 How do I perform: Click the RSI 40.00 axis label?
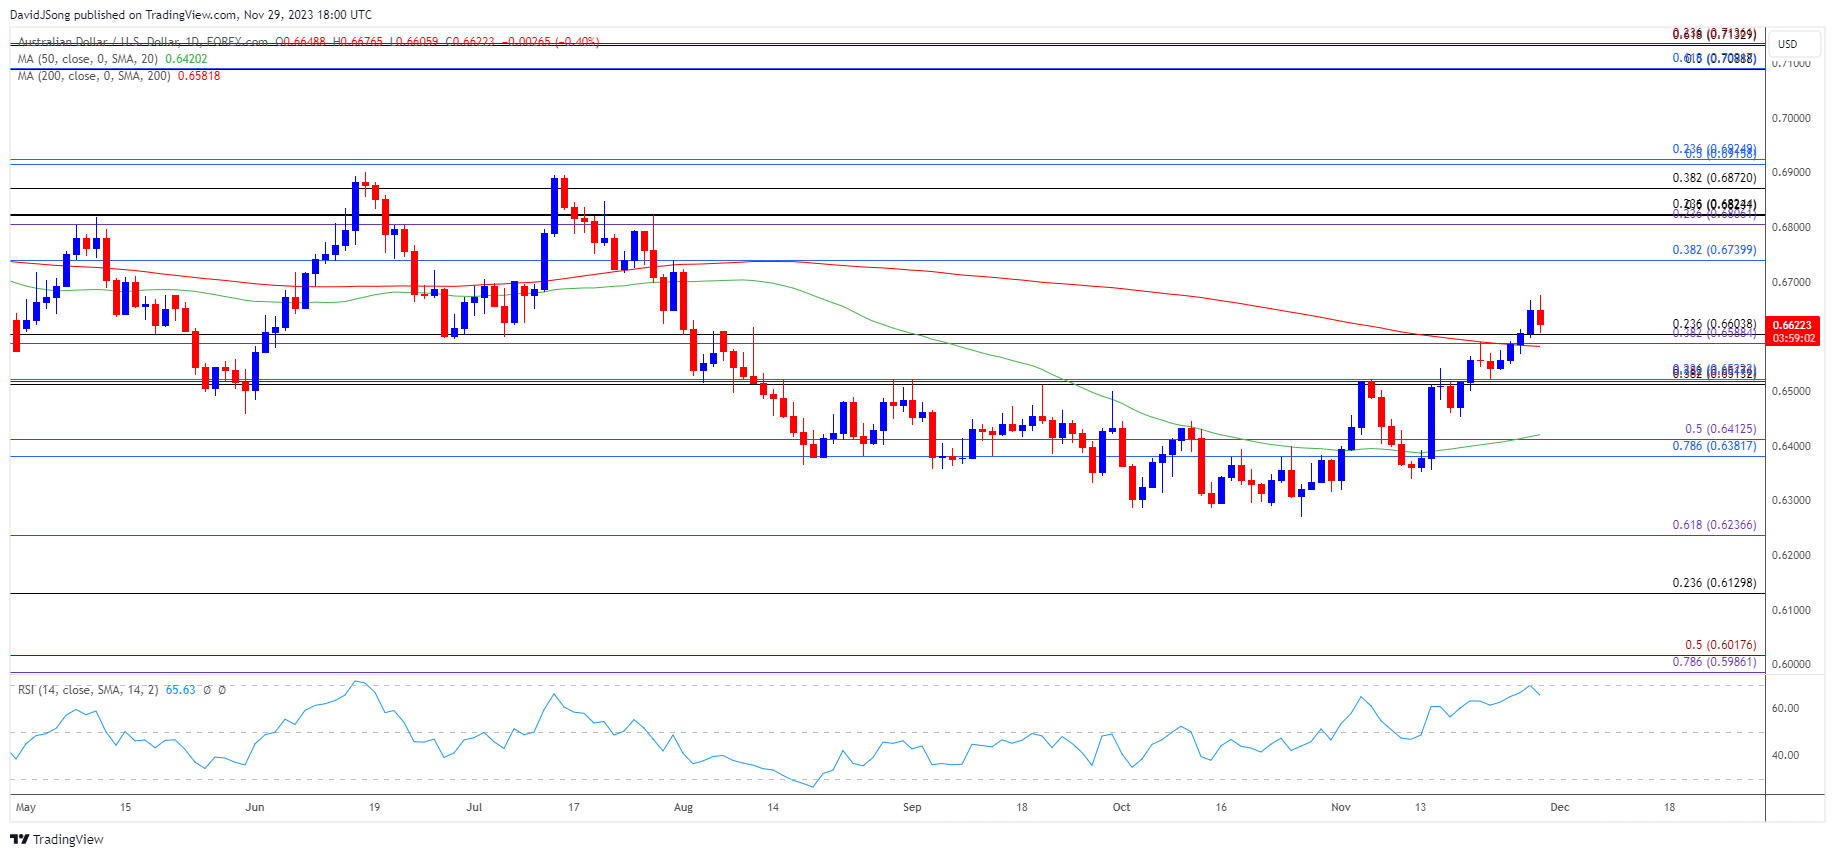[x=1785, y=756]
